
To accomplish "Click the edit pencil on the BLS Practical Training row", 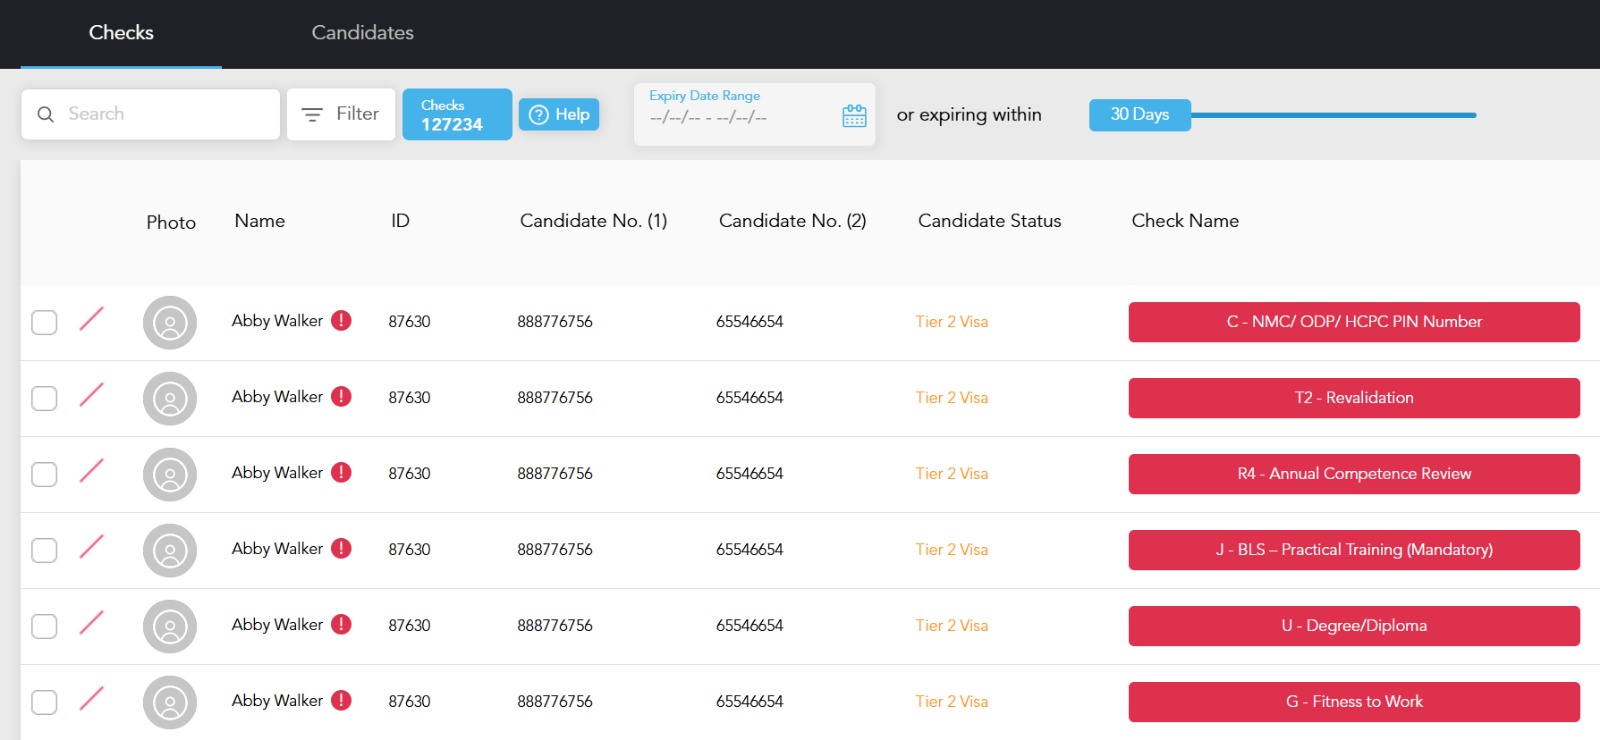I will (91, 547).
